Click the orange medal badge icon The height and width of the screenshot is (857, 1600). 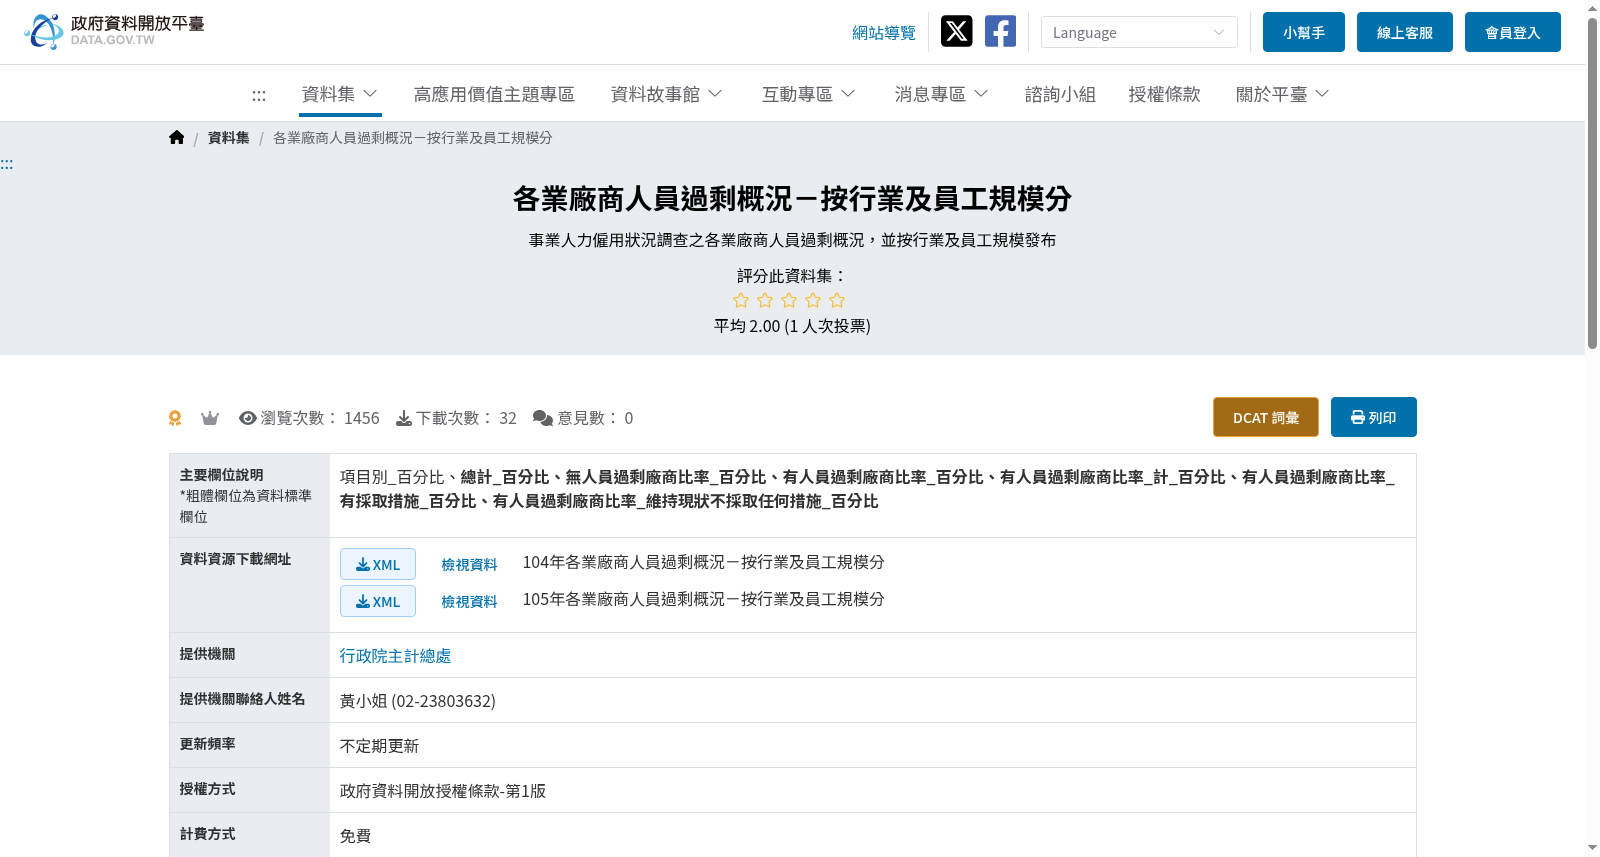175,418
